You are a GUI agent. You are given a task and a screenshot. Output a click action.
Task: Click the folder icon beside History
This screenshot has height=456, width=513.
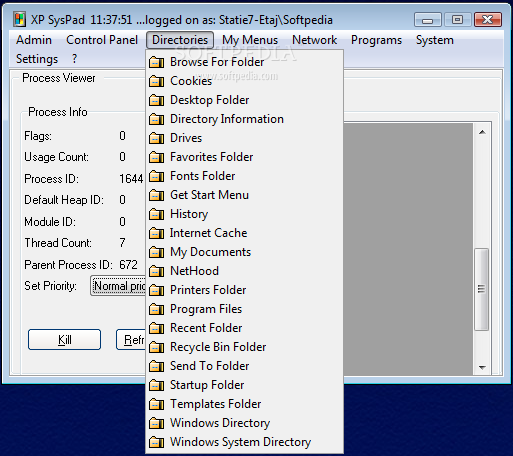[156, 214]
